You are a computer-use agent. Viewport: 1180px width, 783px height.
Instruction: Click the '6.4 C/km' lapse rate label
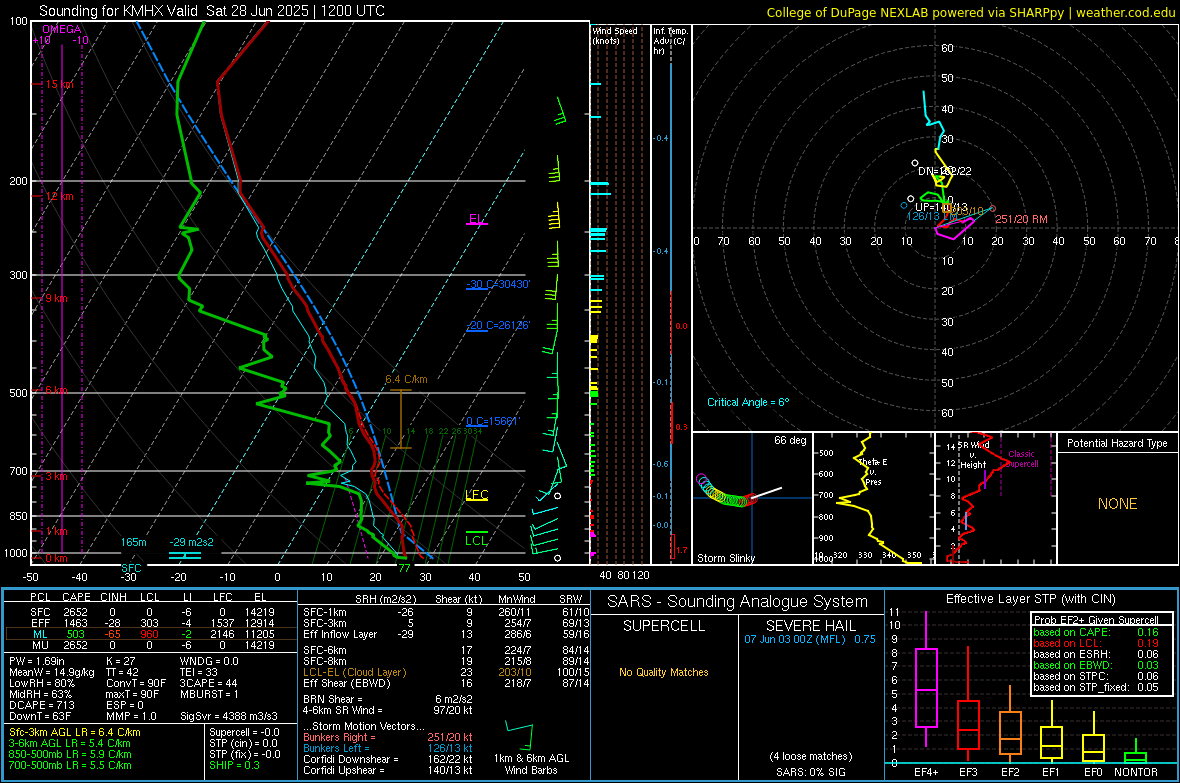click(406, 379)
